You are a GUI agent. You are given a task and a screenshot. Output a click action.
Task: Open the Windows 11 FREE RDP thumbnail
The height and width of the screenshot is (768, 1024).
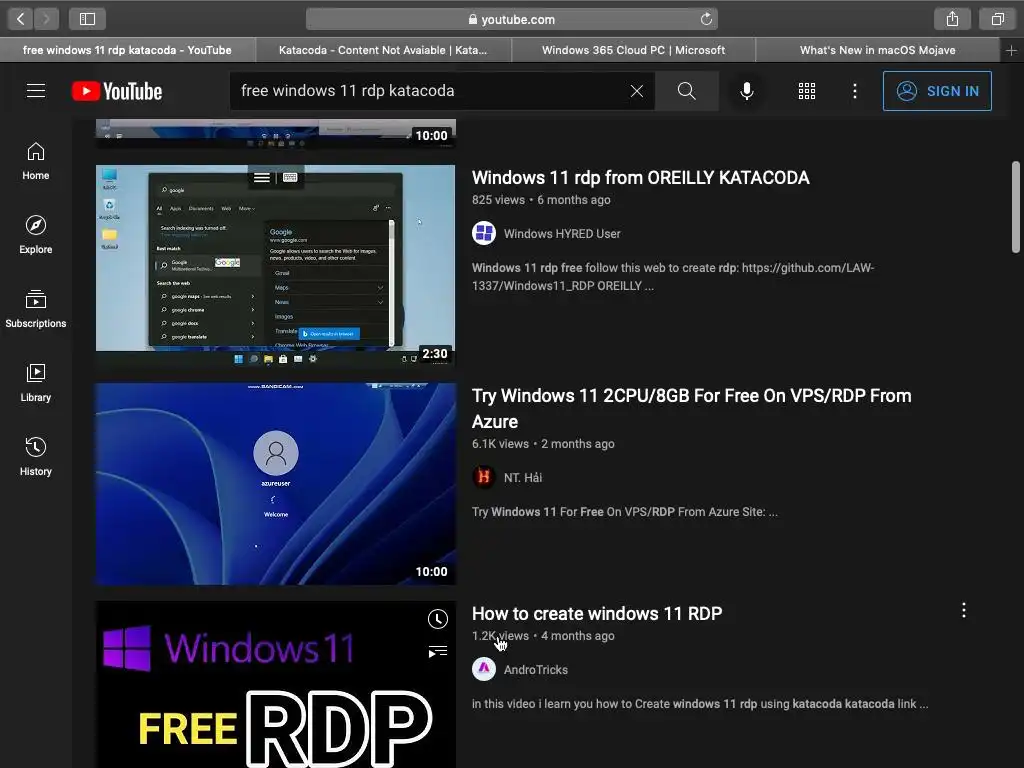tap(276, 684)
